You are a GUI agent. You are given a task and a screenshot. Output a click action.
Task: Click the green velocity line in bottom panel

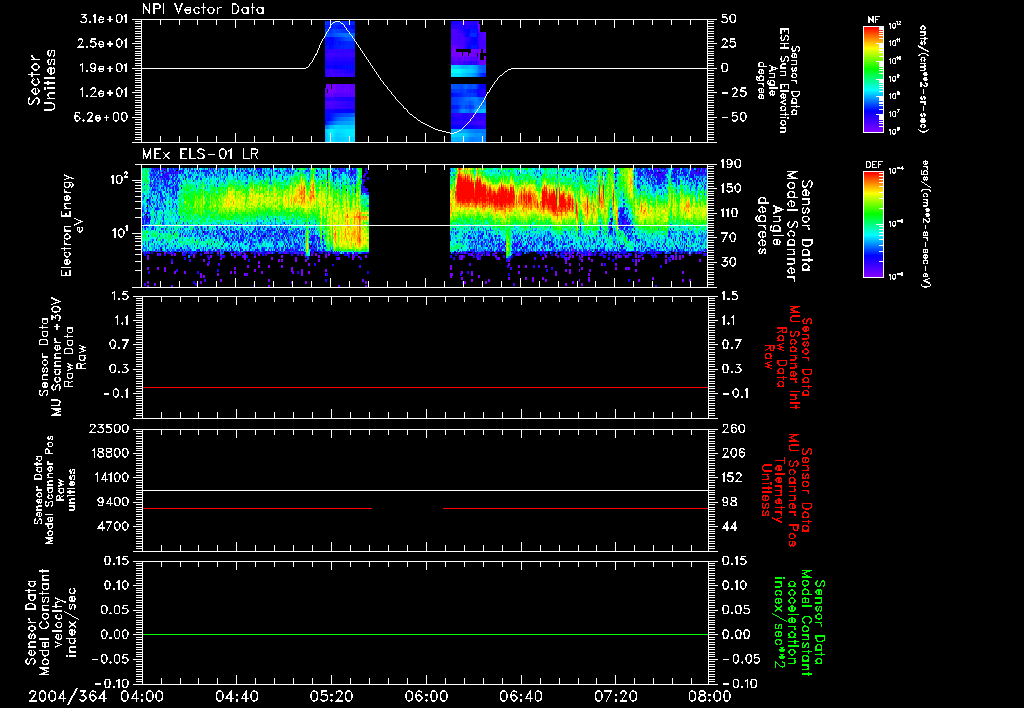click(x=425, y=635)
